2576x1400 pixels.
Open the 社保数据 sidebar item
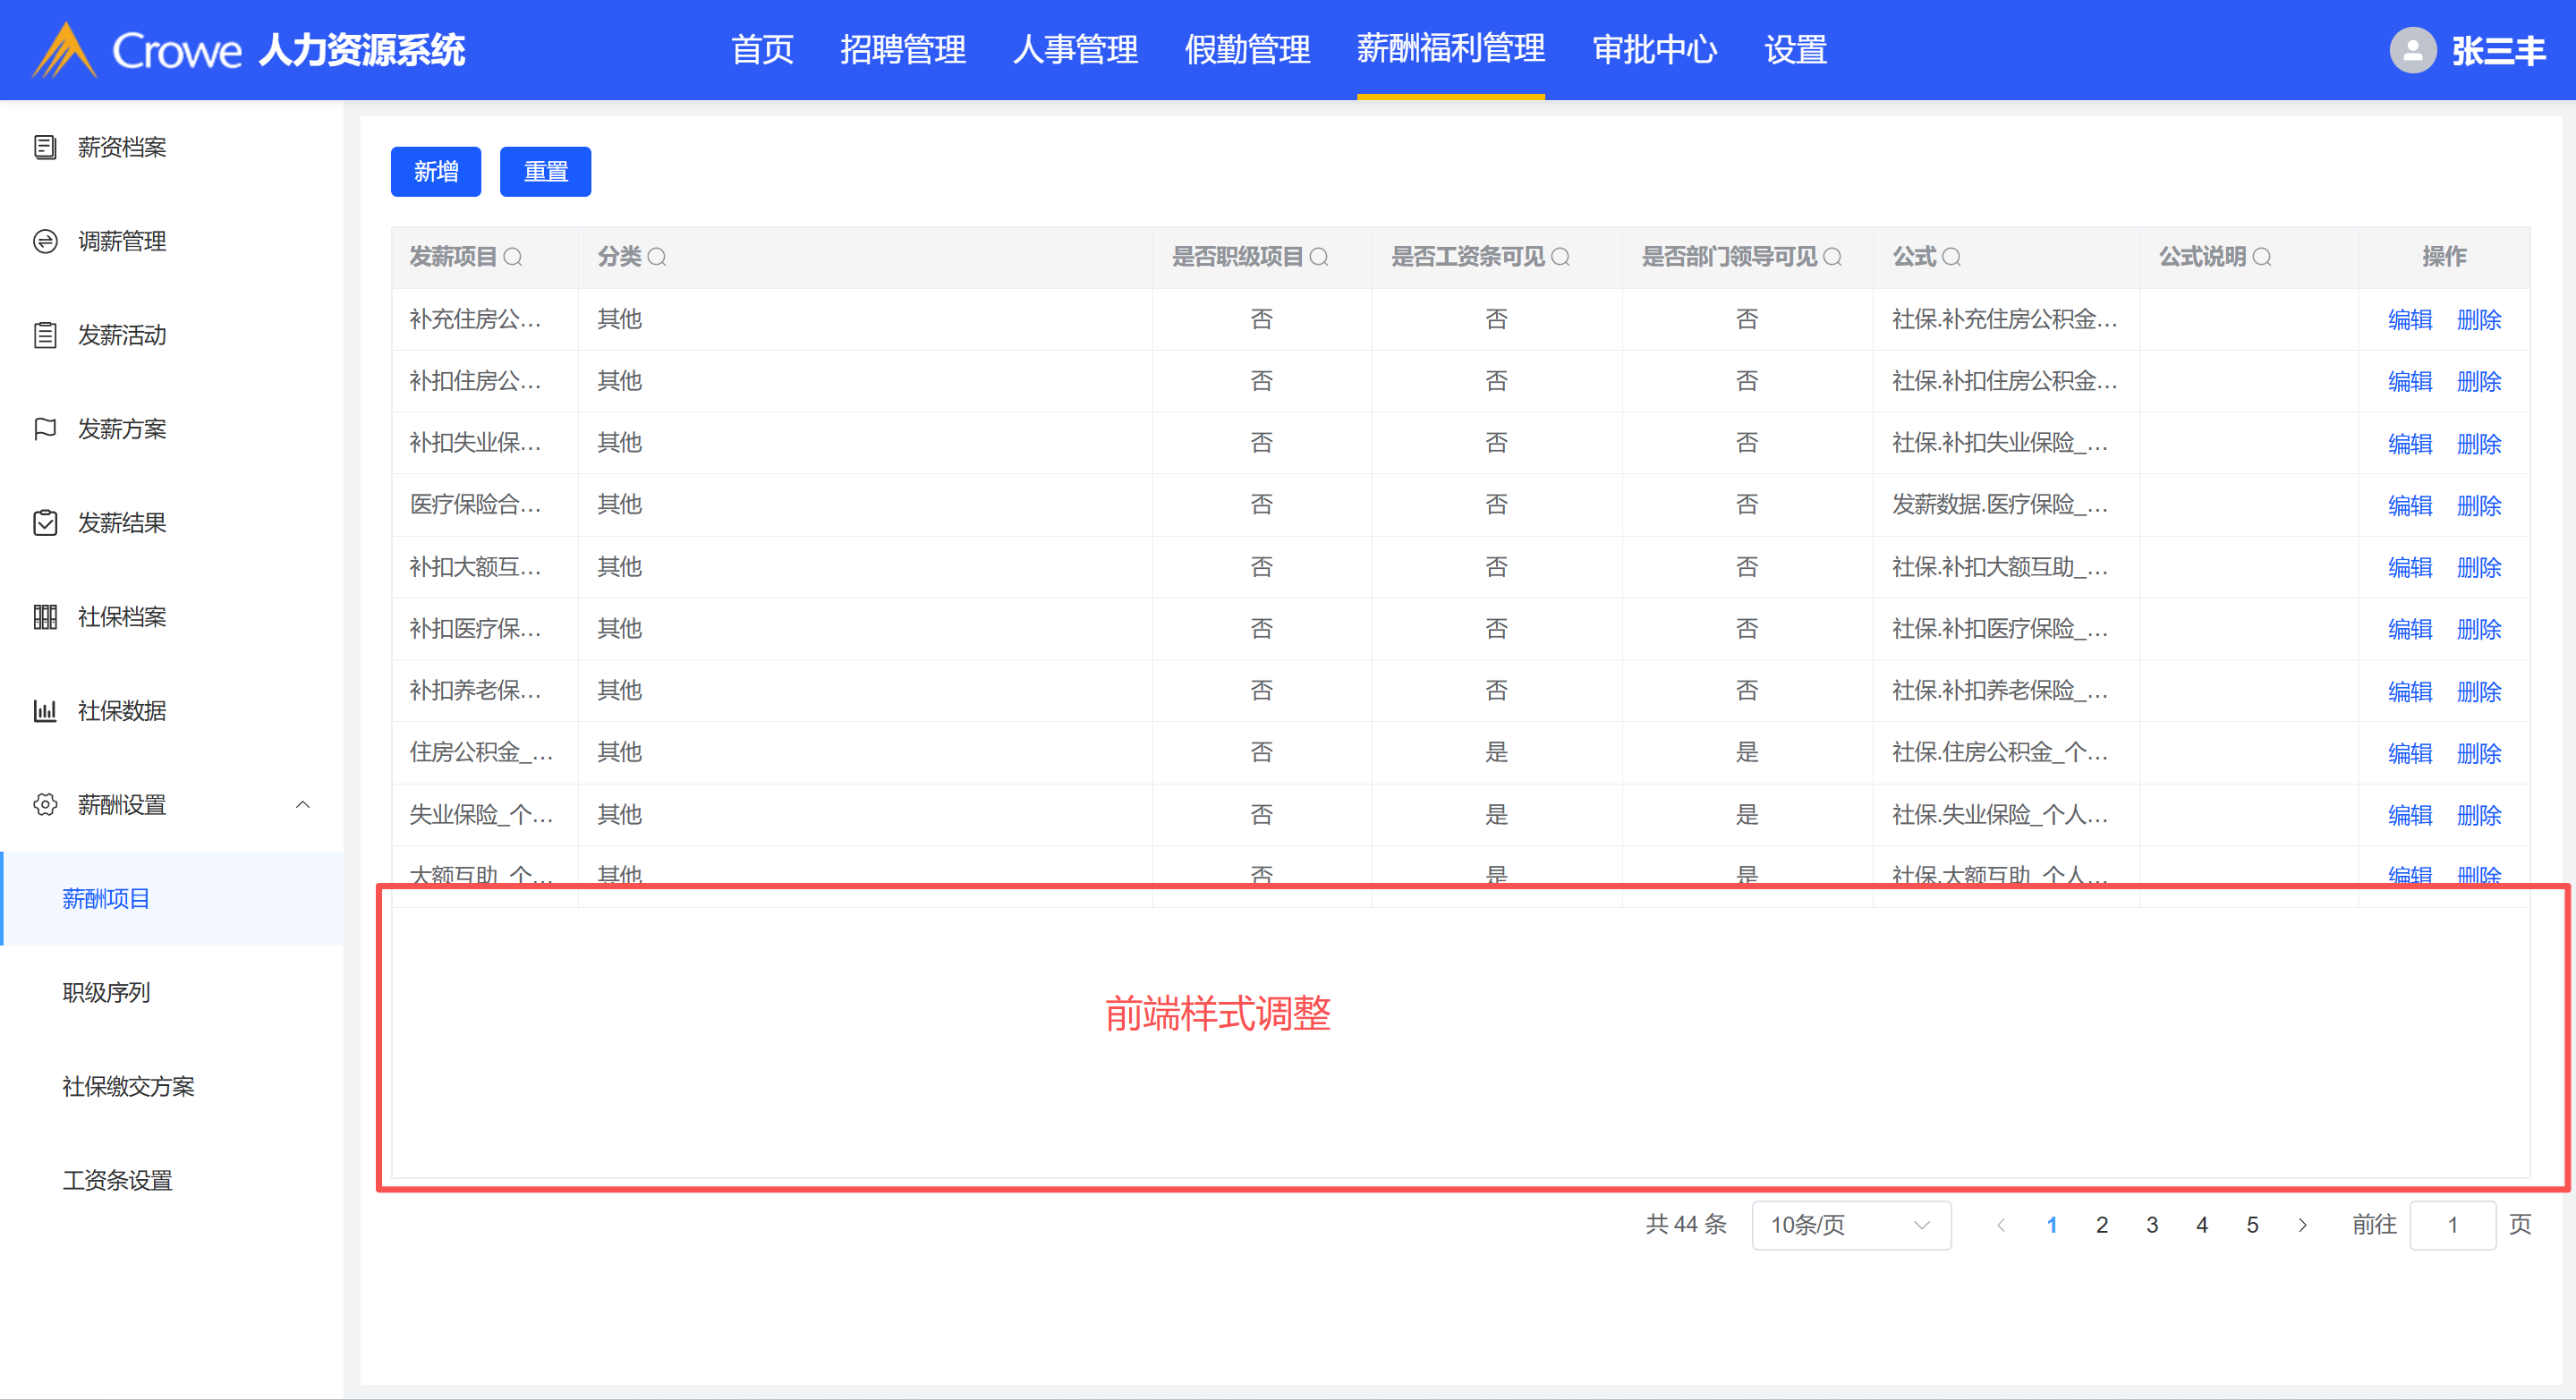pos(122,711)
